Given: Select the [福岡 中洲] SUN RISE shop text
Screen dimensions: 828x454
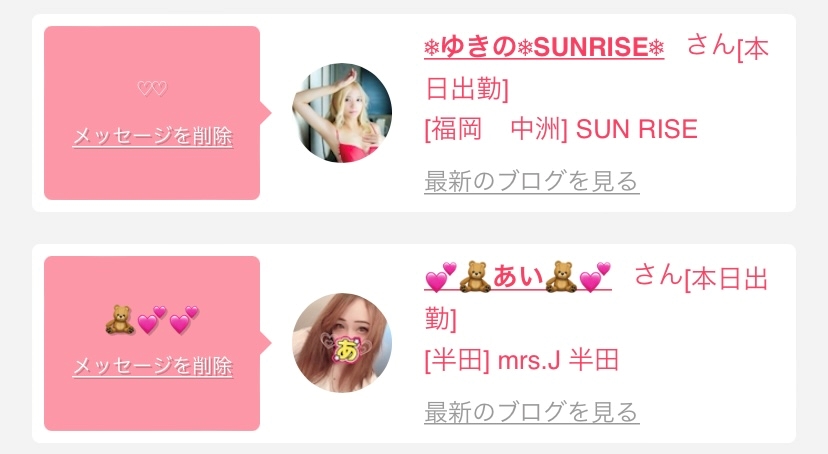Looking at the screenshot, I should [x=561, y=129].
